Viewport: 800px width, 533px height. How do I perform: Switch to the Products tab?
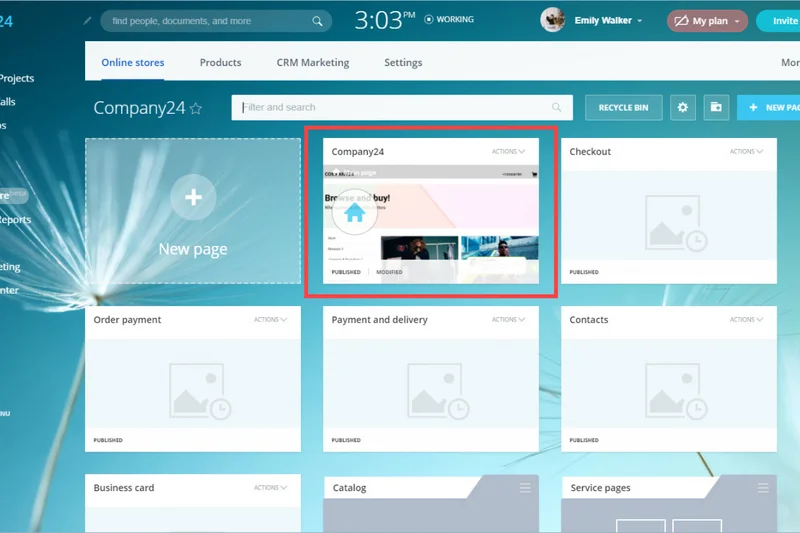pos(220,62)
